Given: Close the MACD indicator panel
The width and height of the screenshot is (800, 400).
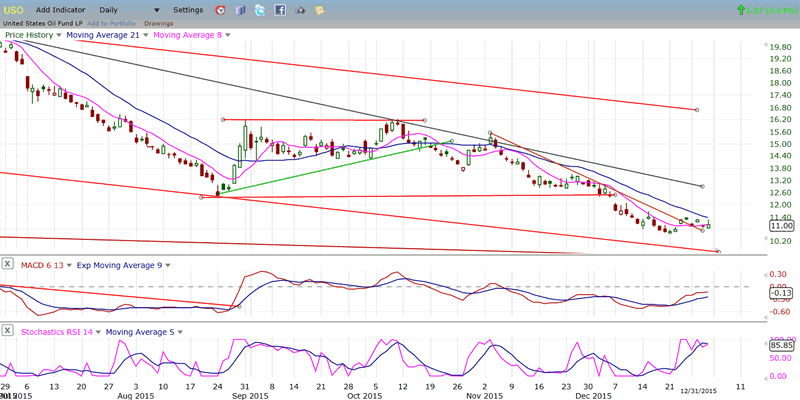Looking at the screenshot, I should coord(8,264).
